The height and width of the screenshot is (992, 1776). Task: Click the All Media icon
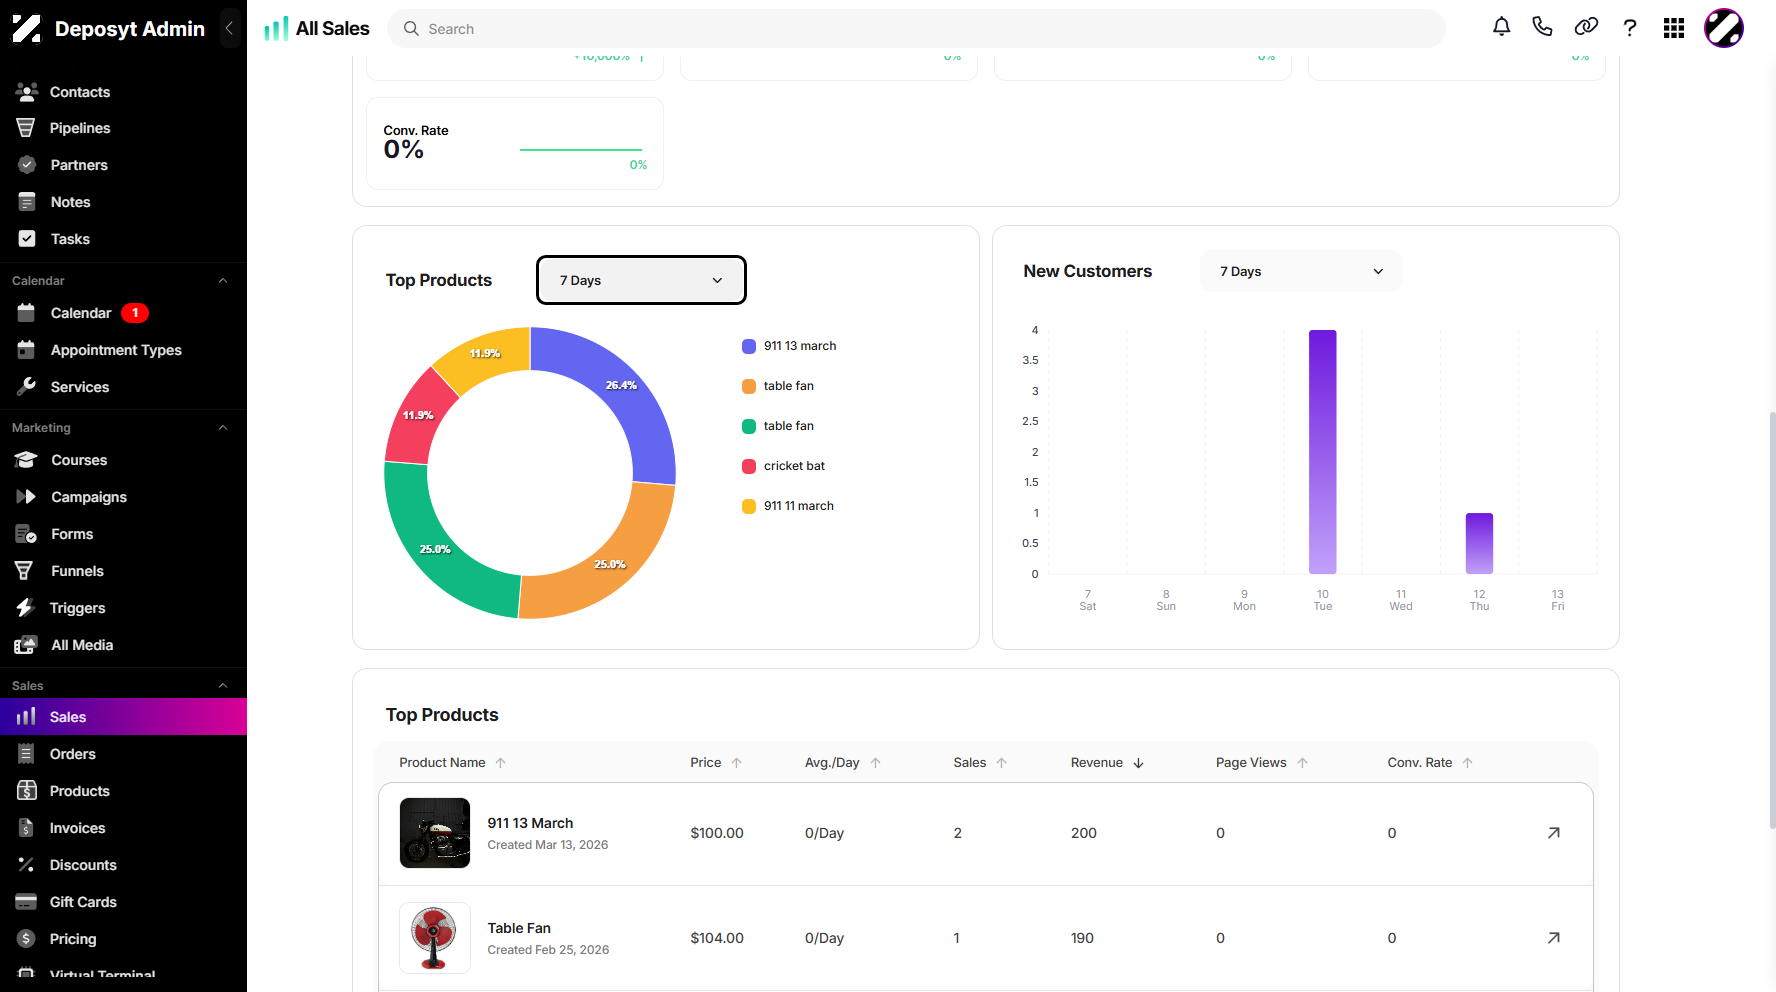coord(26,645)
